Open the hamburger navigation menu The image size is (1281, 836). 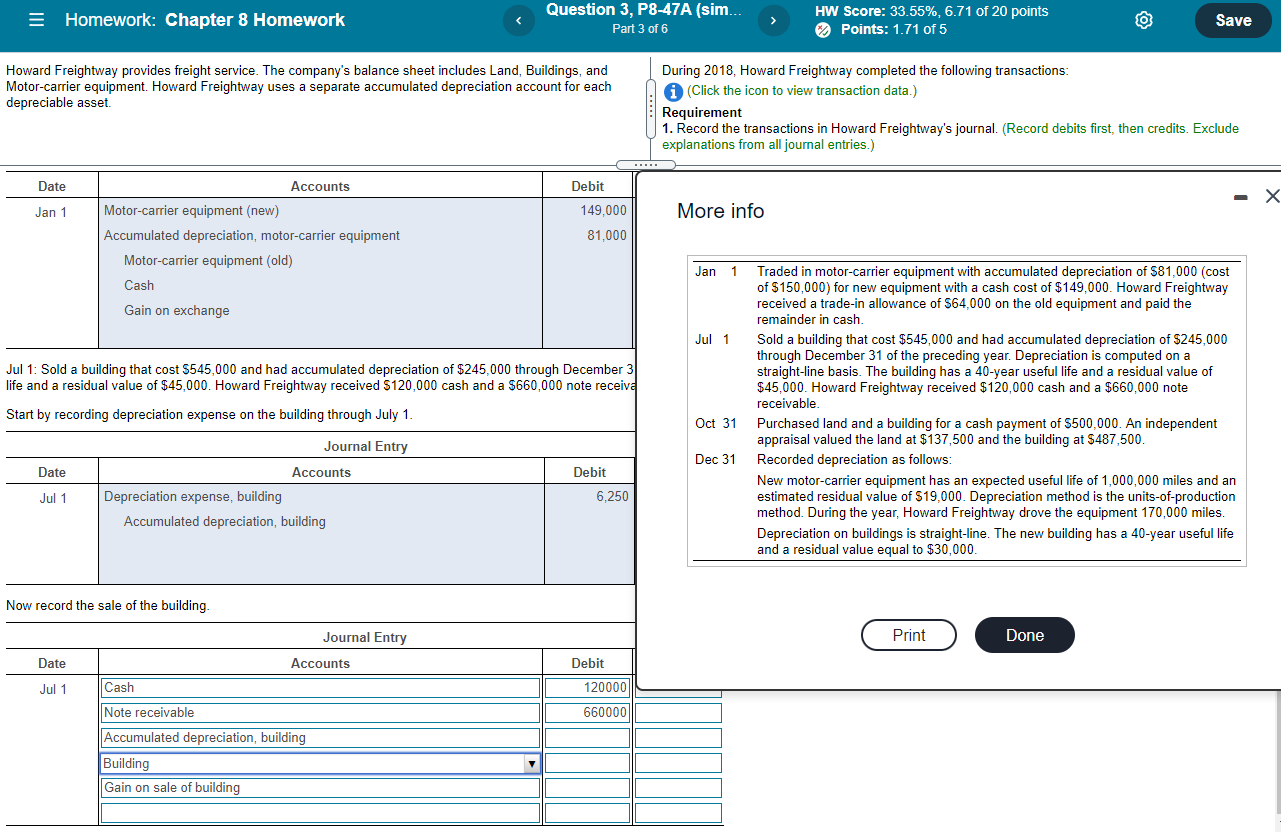pyautogui.click(x=35, y=20)
